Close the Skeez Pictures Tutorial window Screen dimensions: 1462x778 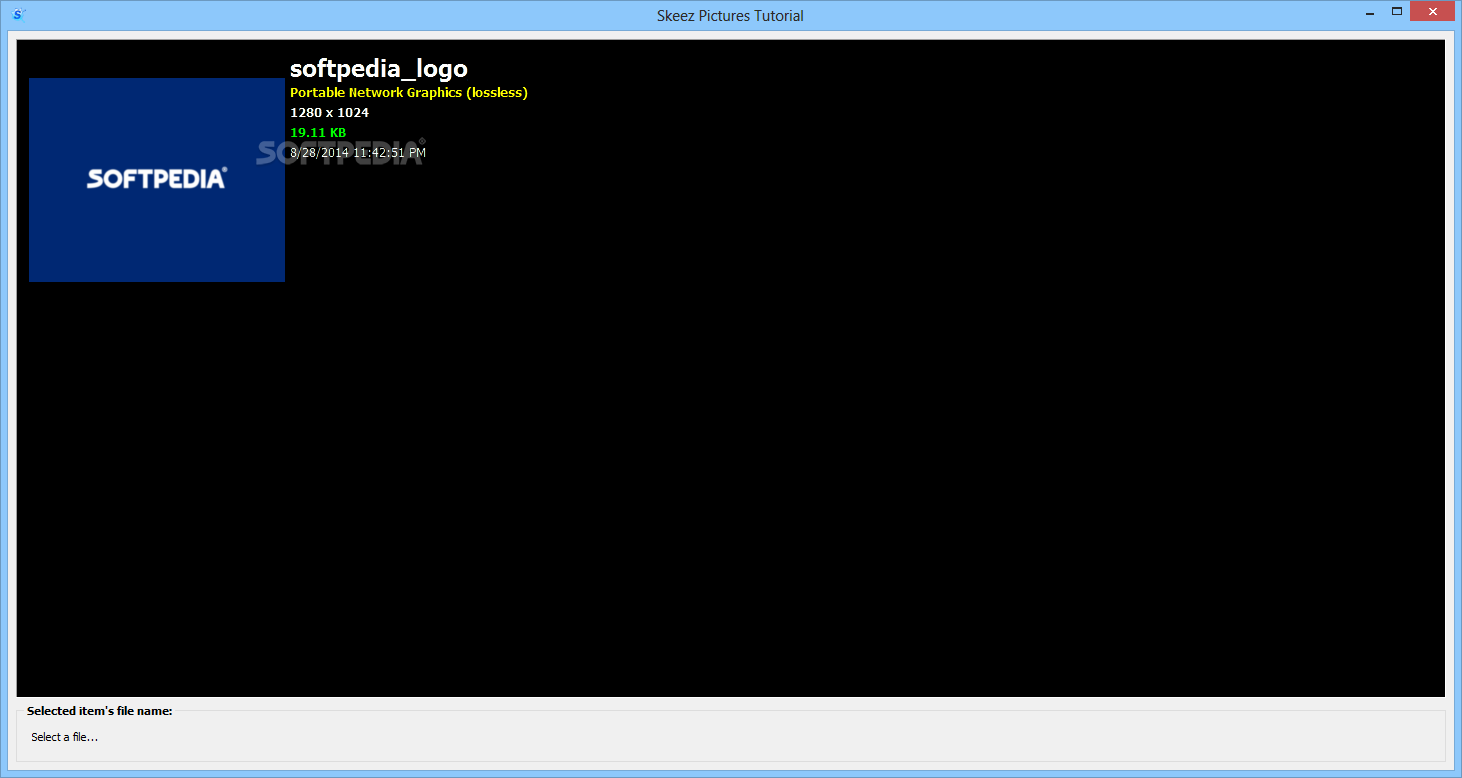pyautogui.click(x=1433, y=11)
